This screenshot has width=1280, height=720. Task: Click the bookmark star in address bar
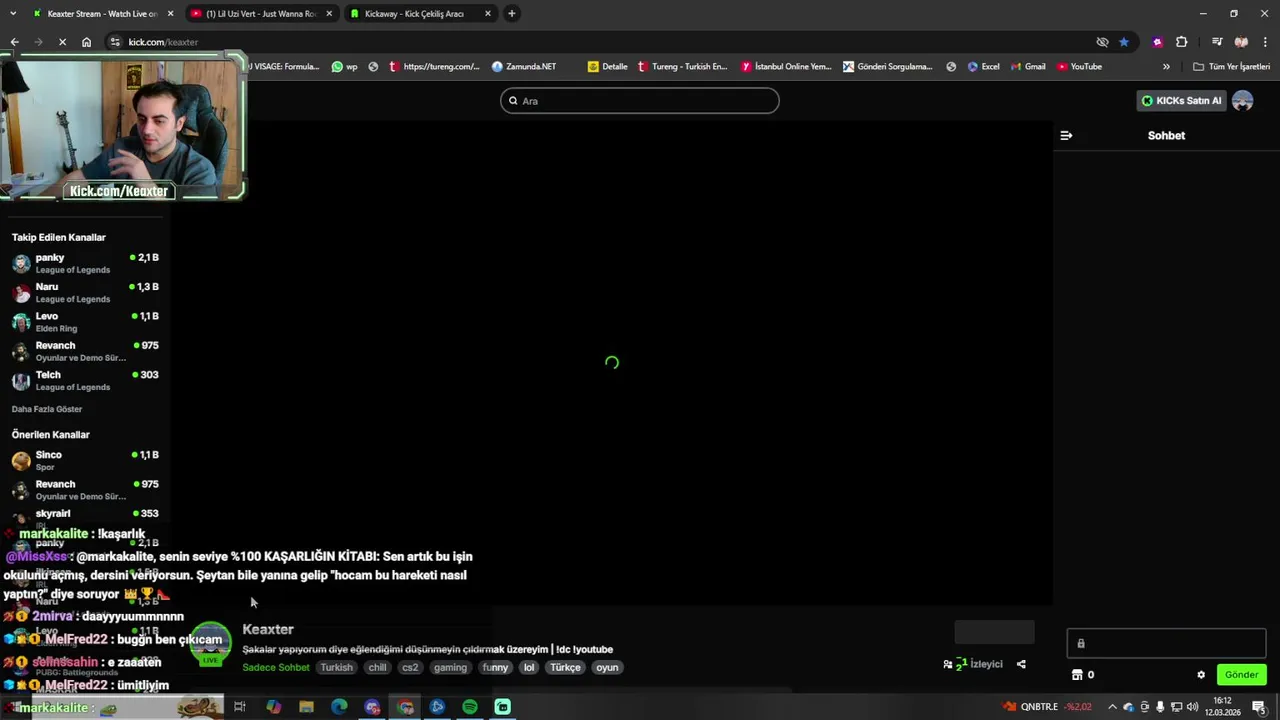(1124, 42)
